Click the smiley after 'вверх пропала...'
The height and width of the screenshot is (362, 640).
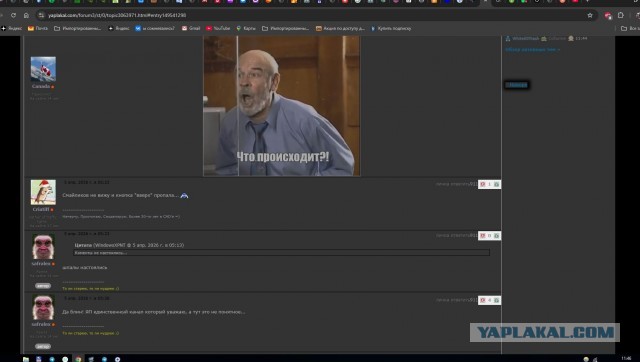pyautogui.click(x=184, y=195)
